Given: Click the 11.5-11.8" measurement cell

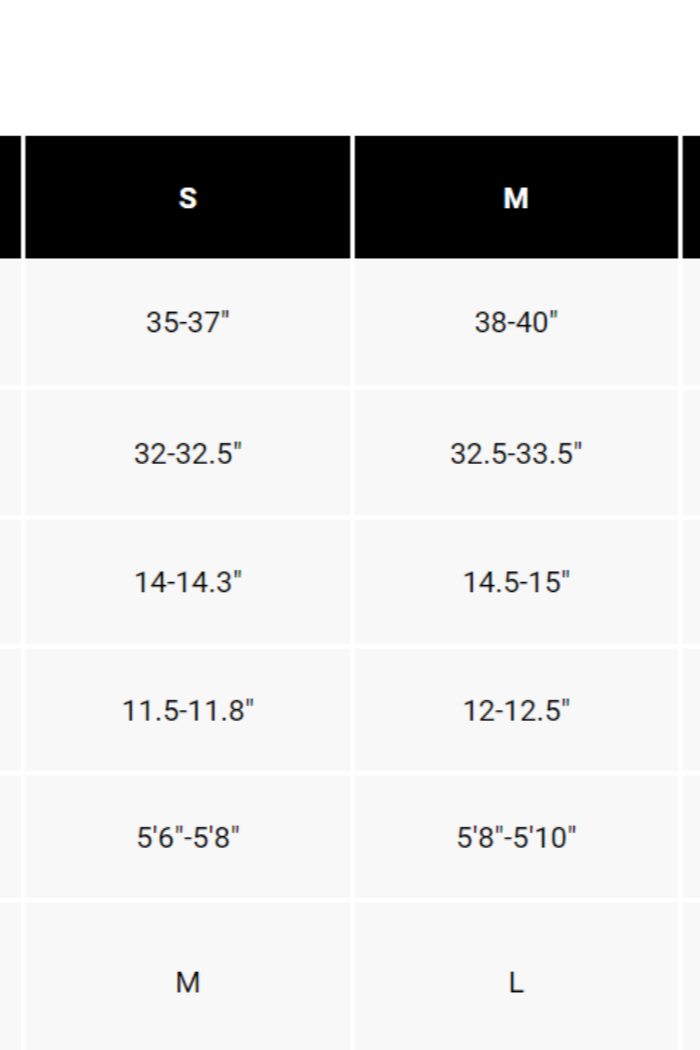Looking at the screenshot, I should pyautogui.click(x=188, y=711).
